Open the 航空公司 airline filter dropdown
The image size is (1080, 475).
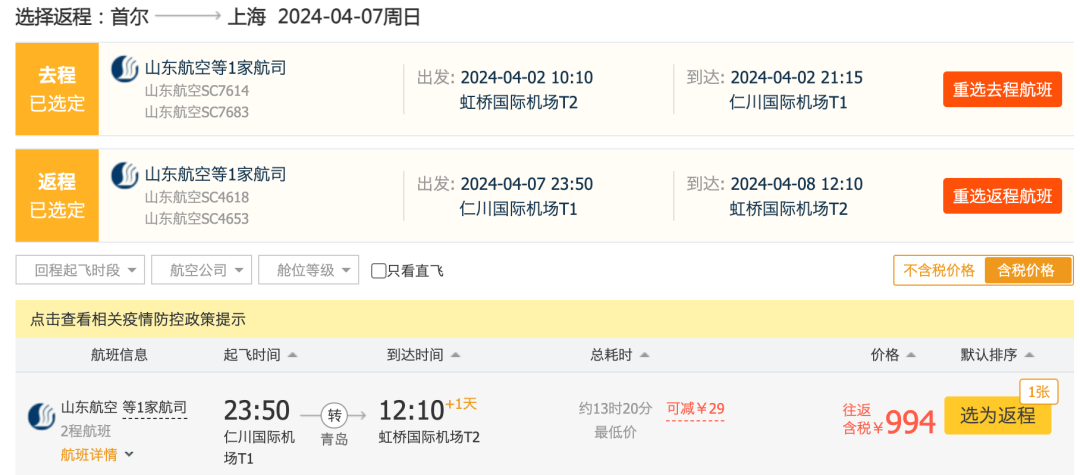tap(201, 270)
